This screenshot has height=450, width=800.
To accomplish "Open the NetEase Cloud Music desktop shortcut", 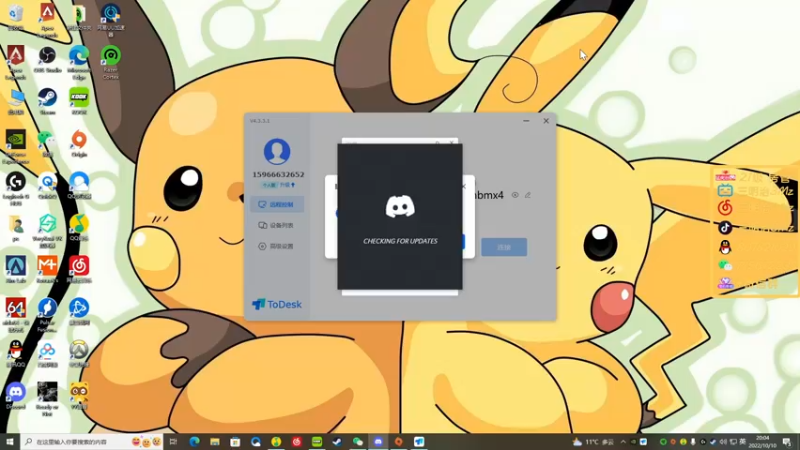I will [79, 269].
